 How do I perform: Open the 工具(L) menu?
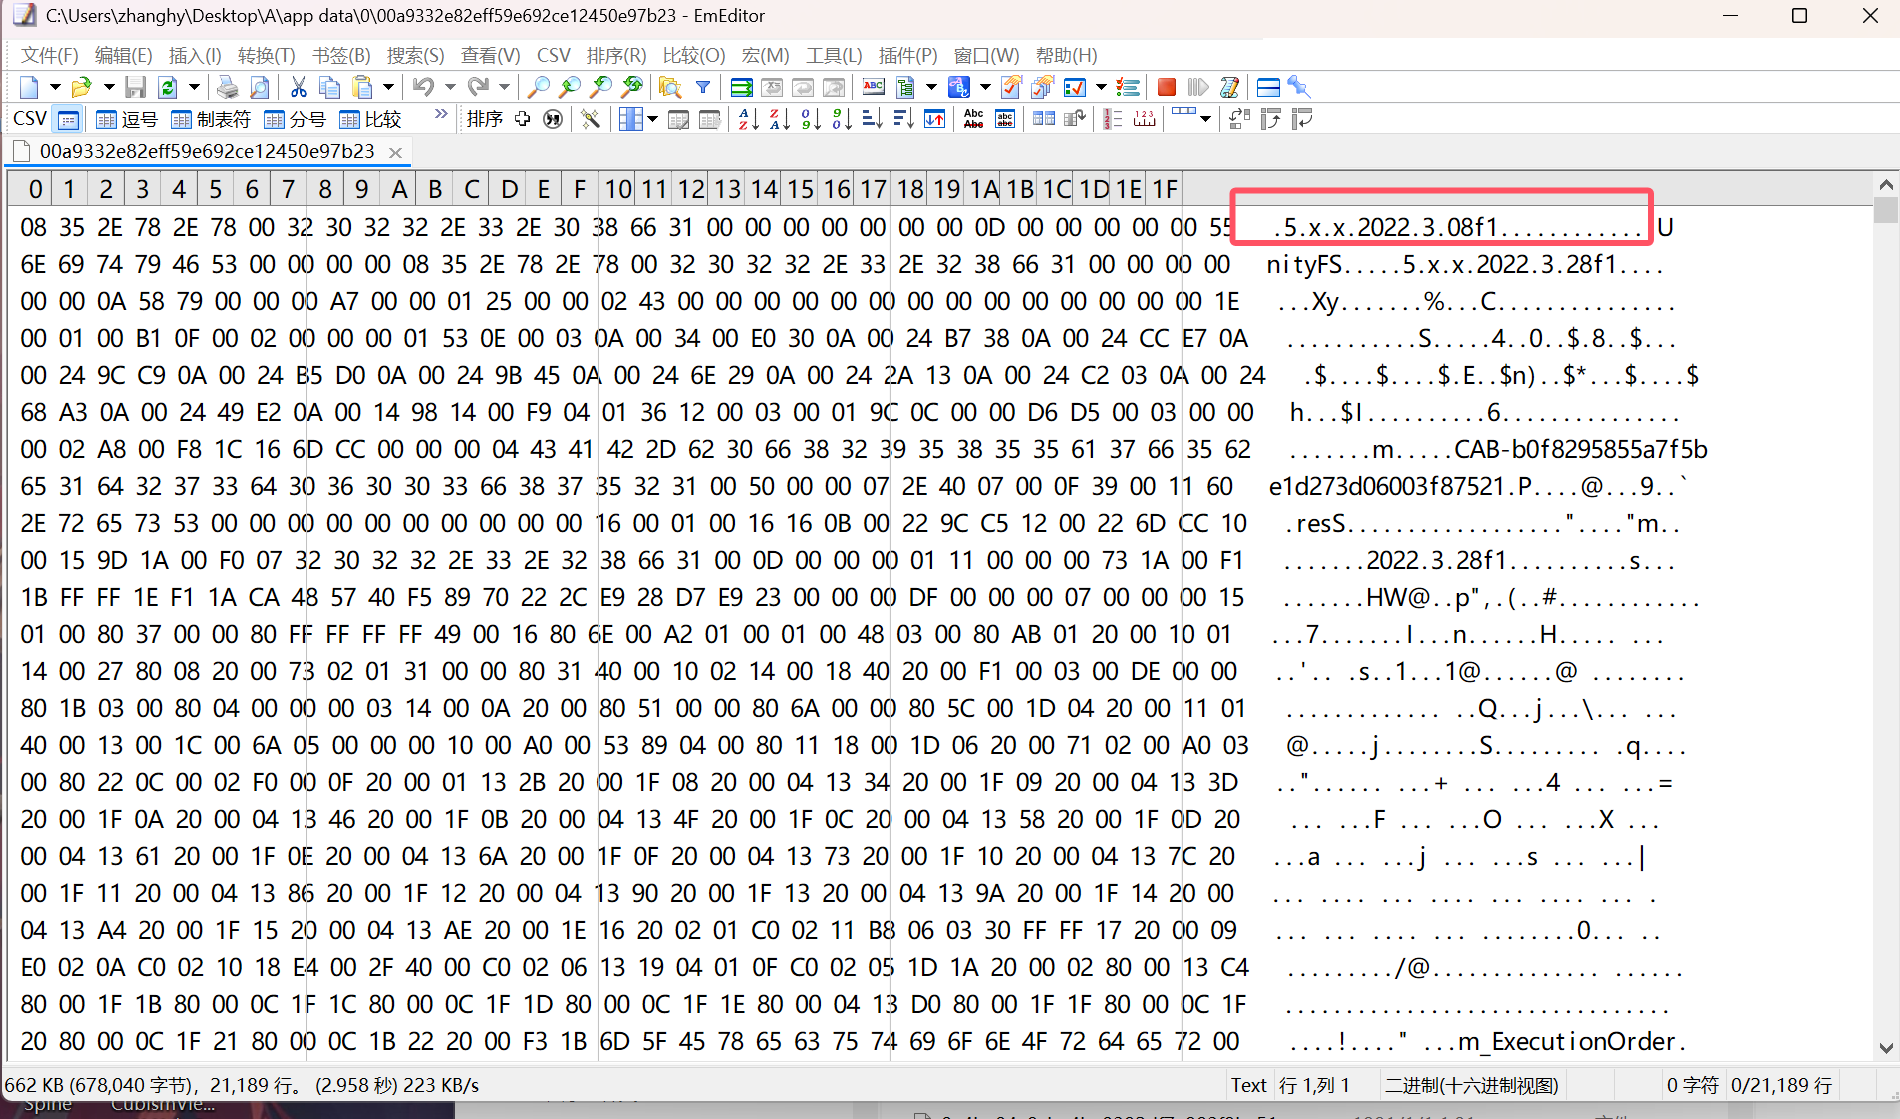834,55
